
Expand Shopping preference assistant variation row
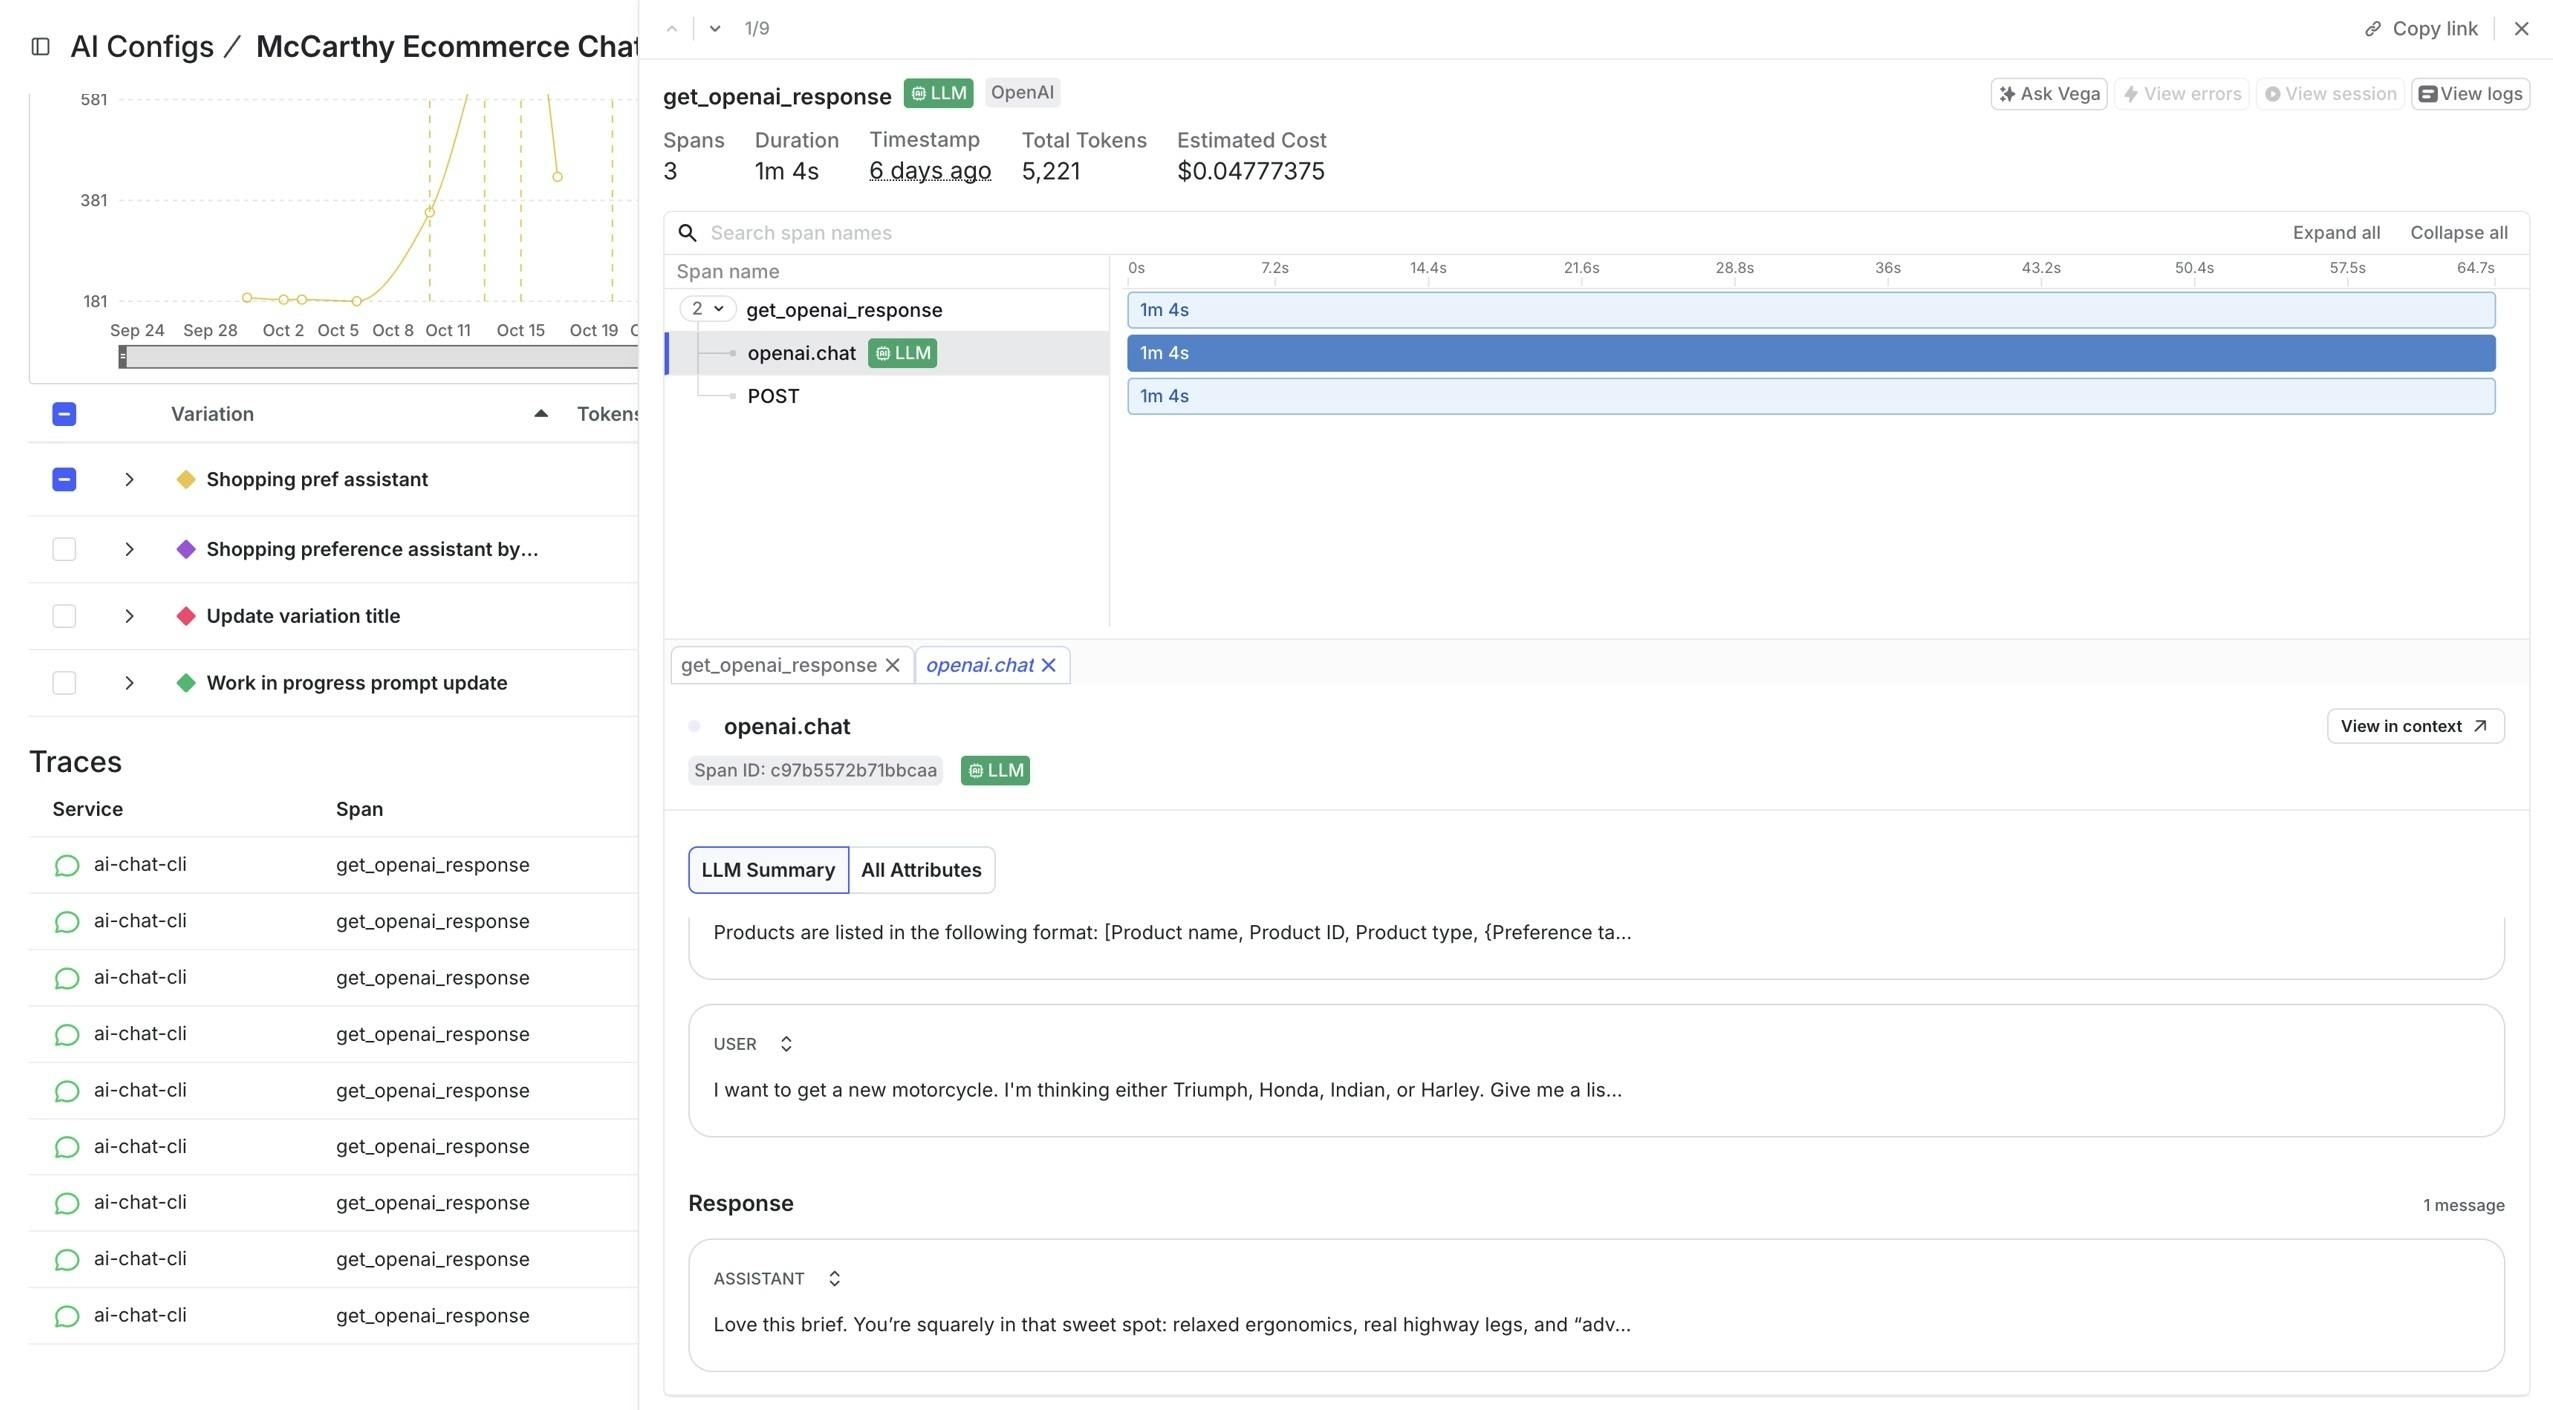129,549
